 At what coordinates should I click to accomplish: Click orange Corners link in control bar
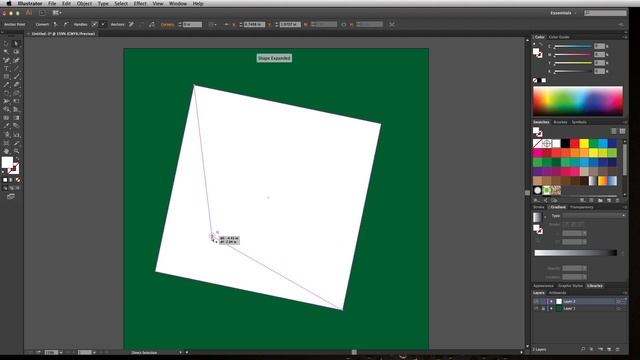(x=167, y=24)
